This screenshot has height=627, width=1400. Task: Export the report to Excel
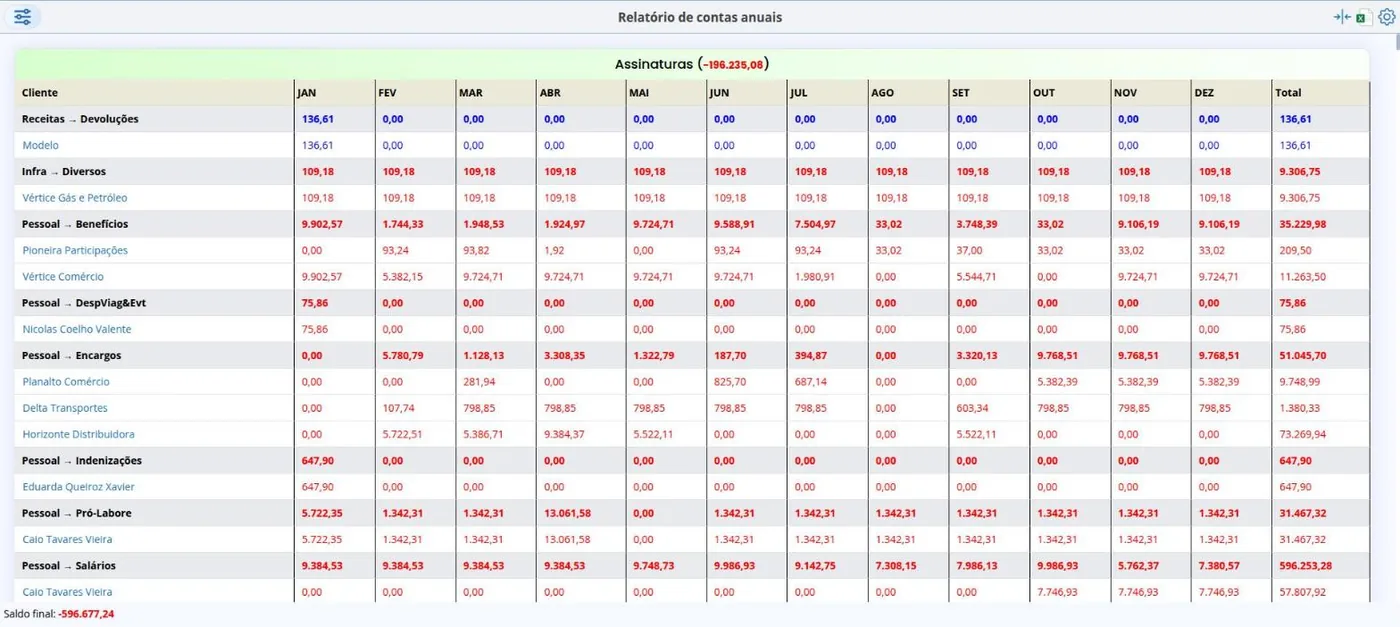click(x=1363, y=17)
